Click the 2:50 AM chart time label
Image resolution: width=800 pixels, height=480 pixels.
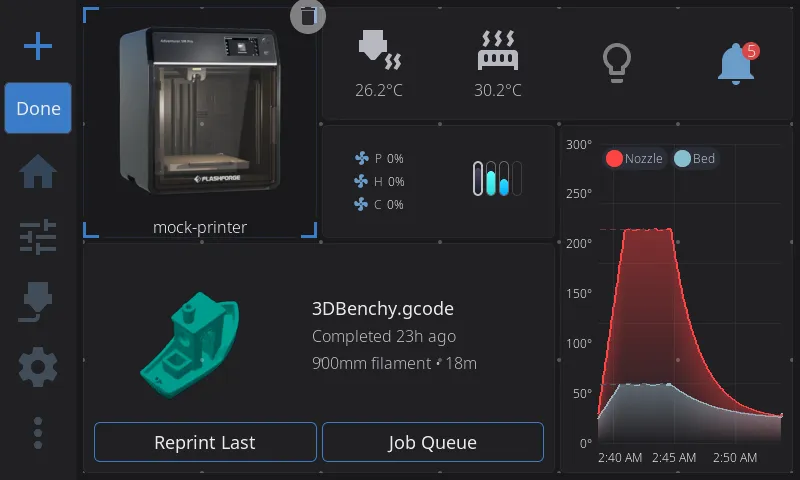point(735,458)
